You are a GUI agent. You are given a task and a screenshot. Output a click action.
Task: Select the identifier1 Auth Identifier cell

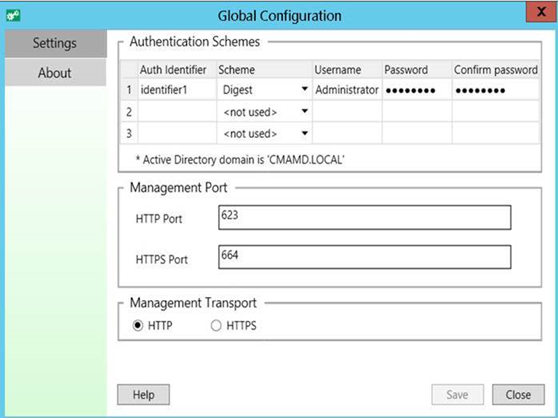[177, 90]
